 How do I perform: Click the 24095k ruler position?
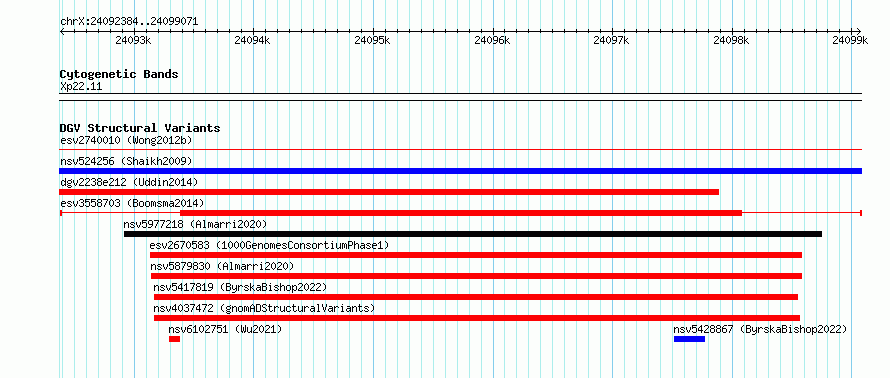(x=372, y=40)
